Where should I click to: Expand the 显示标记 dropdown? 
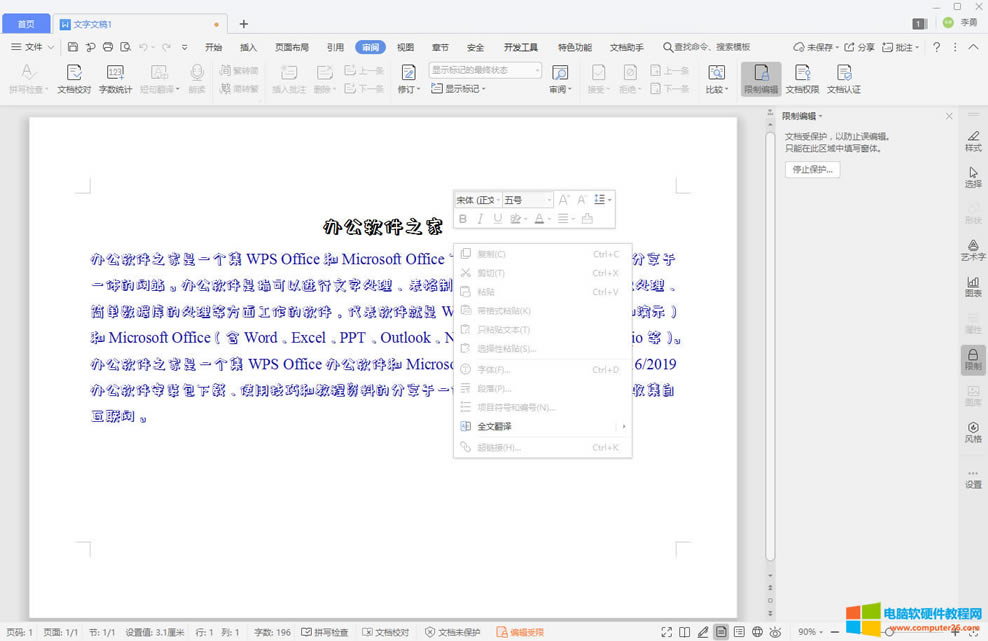[459, 89]
